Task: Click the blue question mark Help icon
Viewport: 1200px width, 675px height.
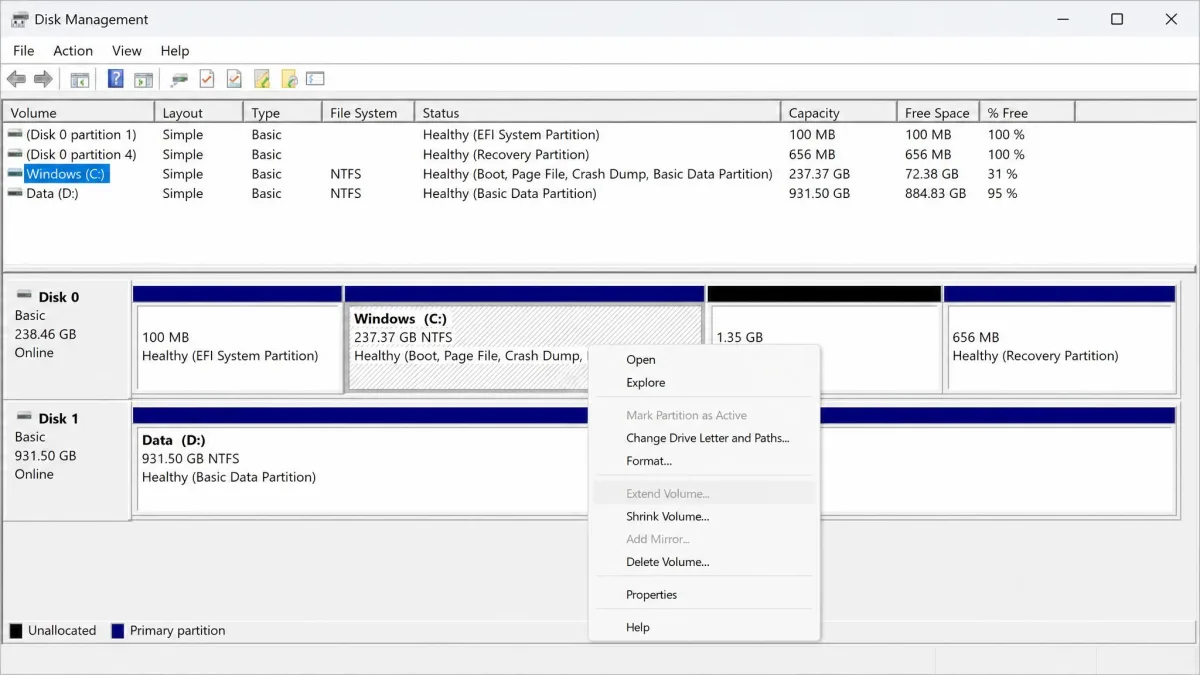Action: [116, 78]
